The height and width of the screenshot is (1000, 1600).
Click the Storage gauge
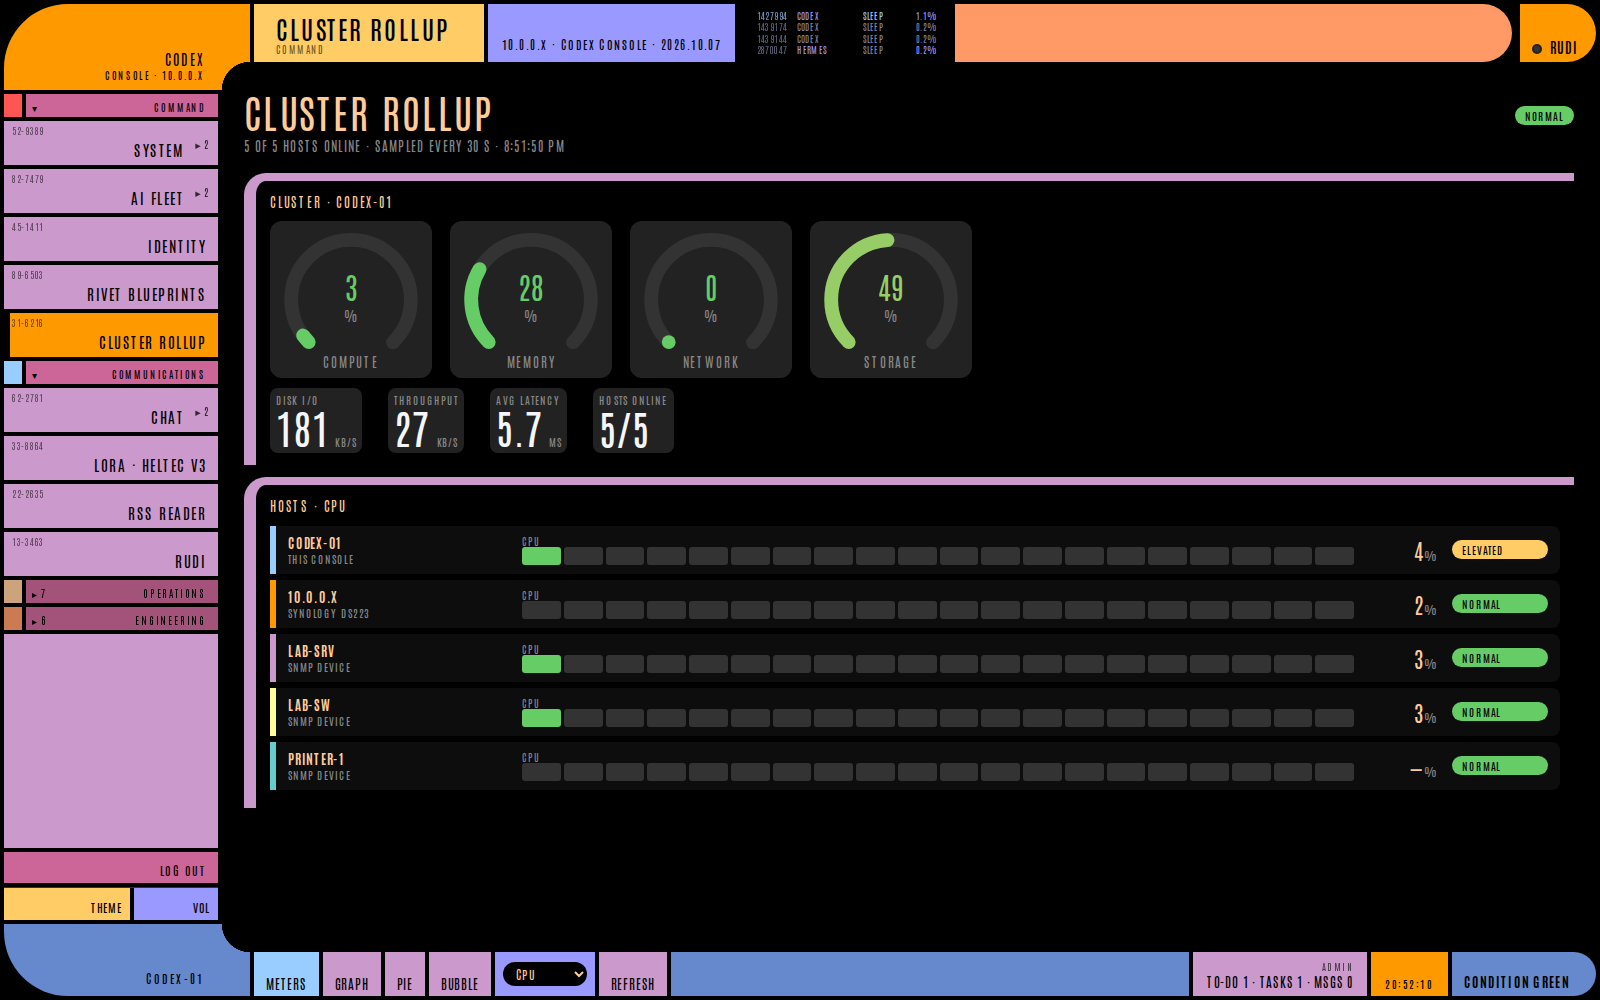891,299
